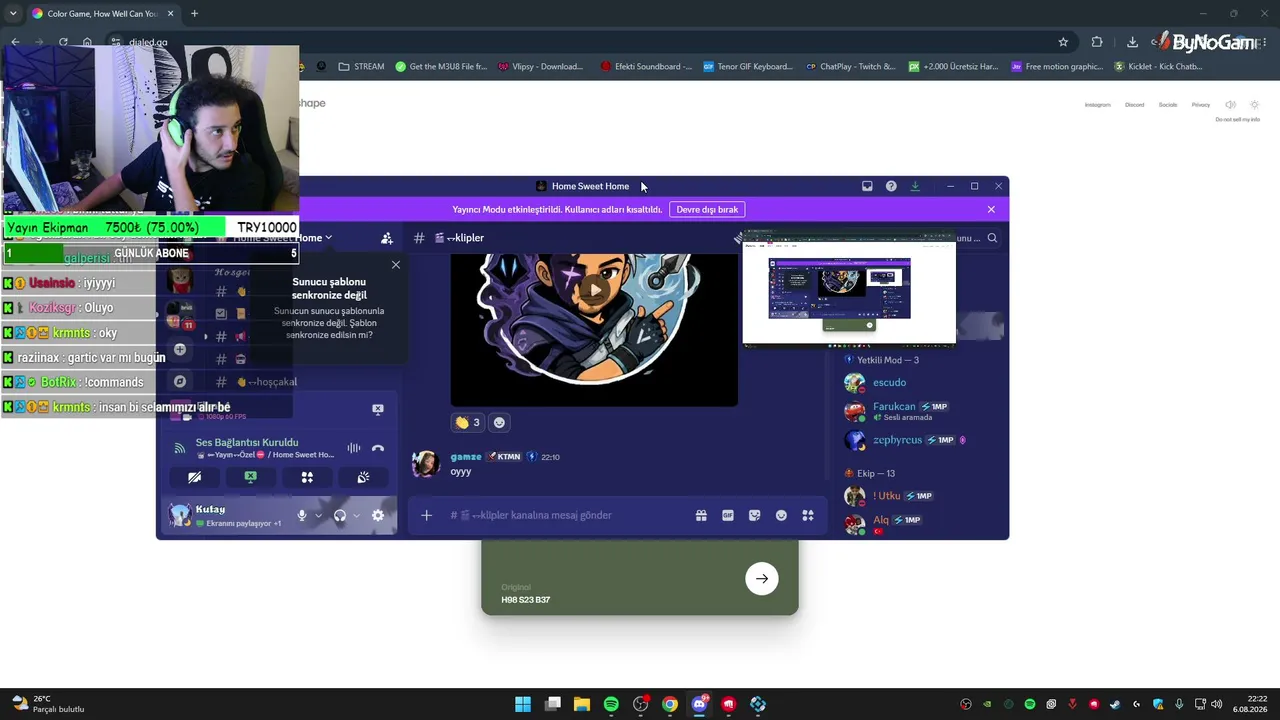The width and height of the screenshot is (1280, 720).
Task: Select the "Color Game" browser tab
Action: point(102,14)
